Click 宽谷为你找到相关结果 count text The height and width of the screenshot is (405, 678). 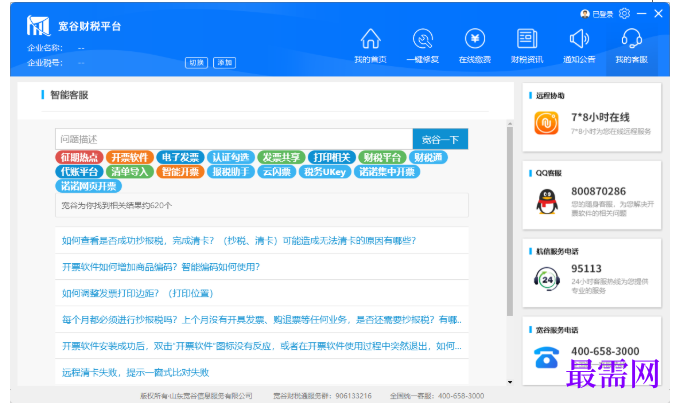116,205
